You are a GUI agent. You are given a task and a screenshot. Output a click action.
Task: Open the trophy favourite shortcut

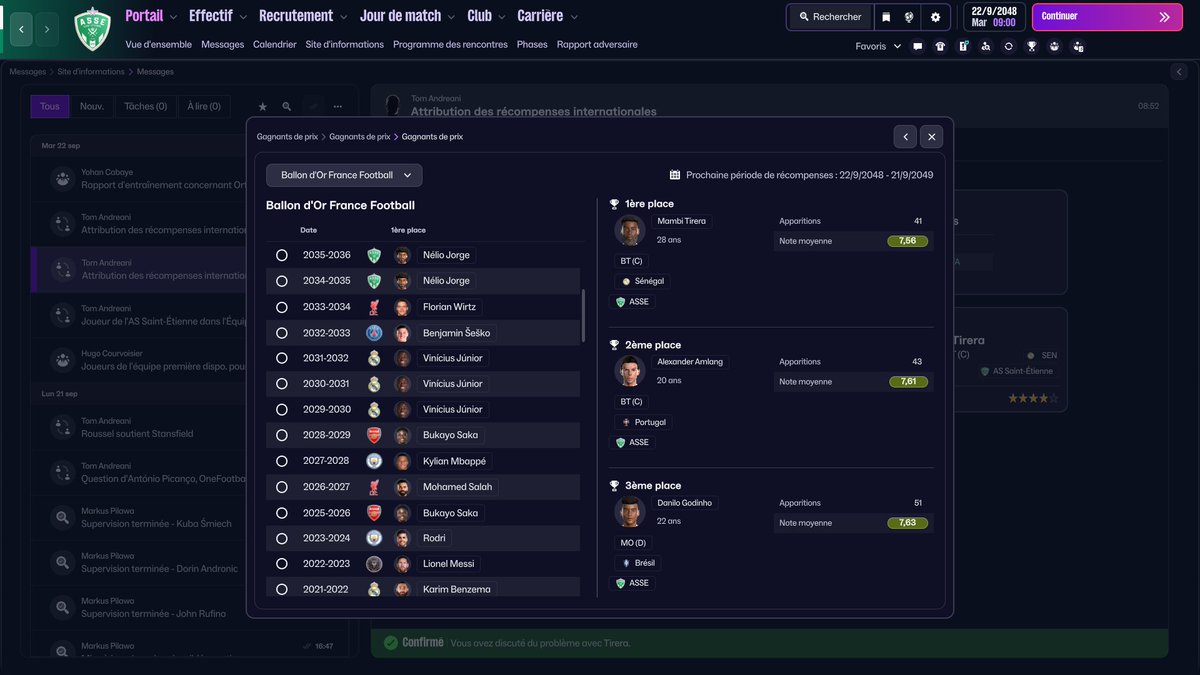(x=1032, y=46)
